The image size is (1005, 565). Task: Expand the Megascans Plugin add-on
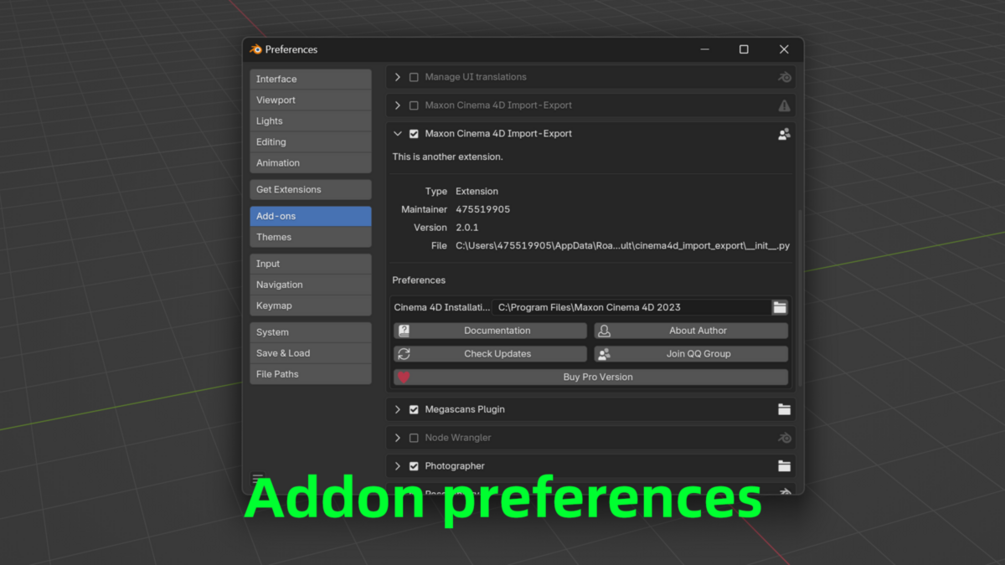click(397, 409)
